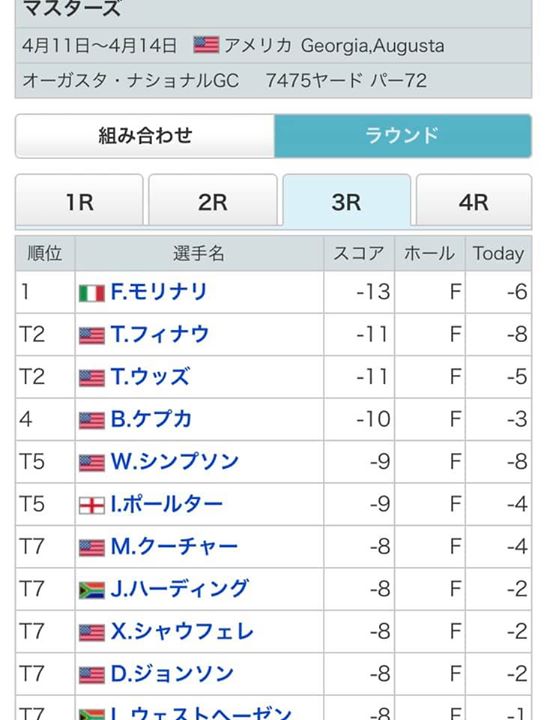Open M.クーチャー player profile link
Image resolution: width=547 pixels, height=720 pixels.
coord(174,546)
